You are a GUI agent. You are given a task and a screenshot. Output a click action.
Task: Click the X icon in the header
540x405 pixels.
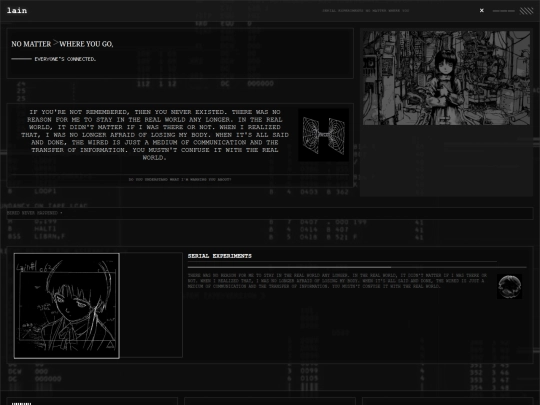[482, 11]
